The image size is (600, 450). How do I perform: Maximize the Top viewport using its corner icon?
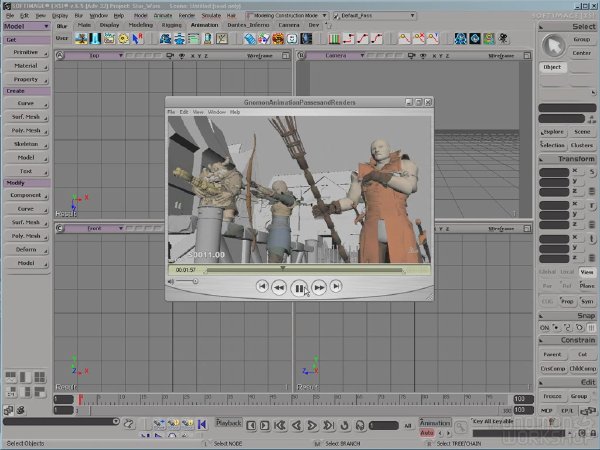click(286, 56)
